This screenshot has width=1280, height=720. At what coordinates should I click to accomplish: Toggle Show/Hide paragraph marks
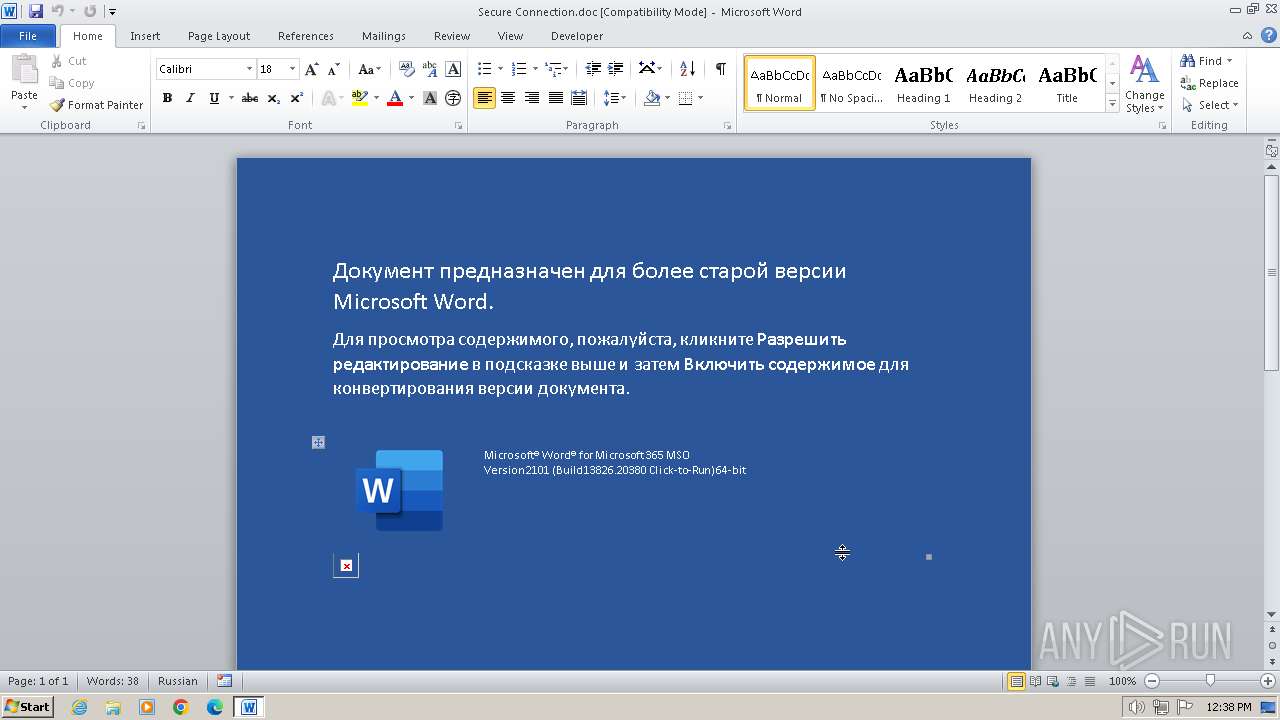(x=720, y=69)
